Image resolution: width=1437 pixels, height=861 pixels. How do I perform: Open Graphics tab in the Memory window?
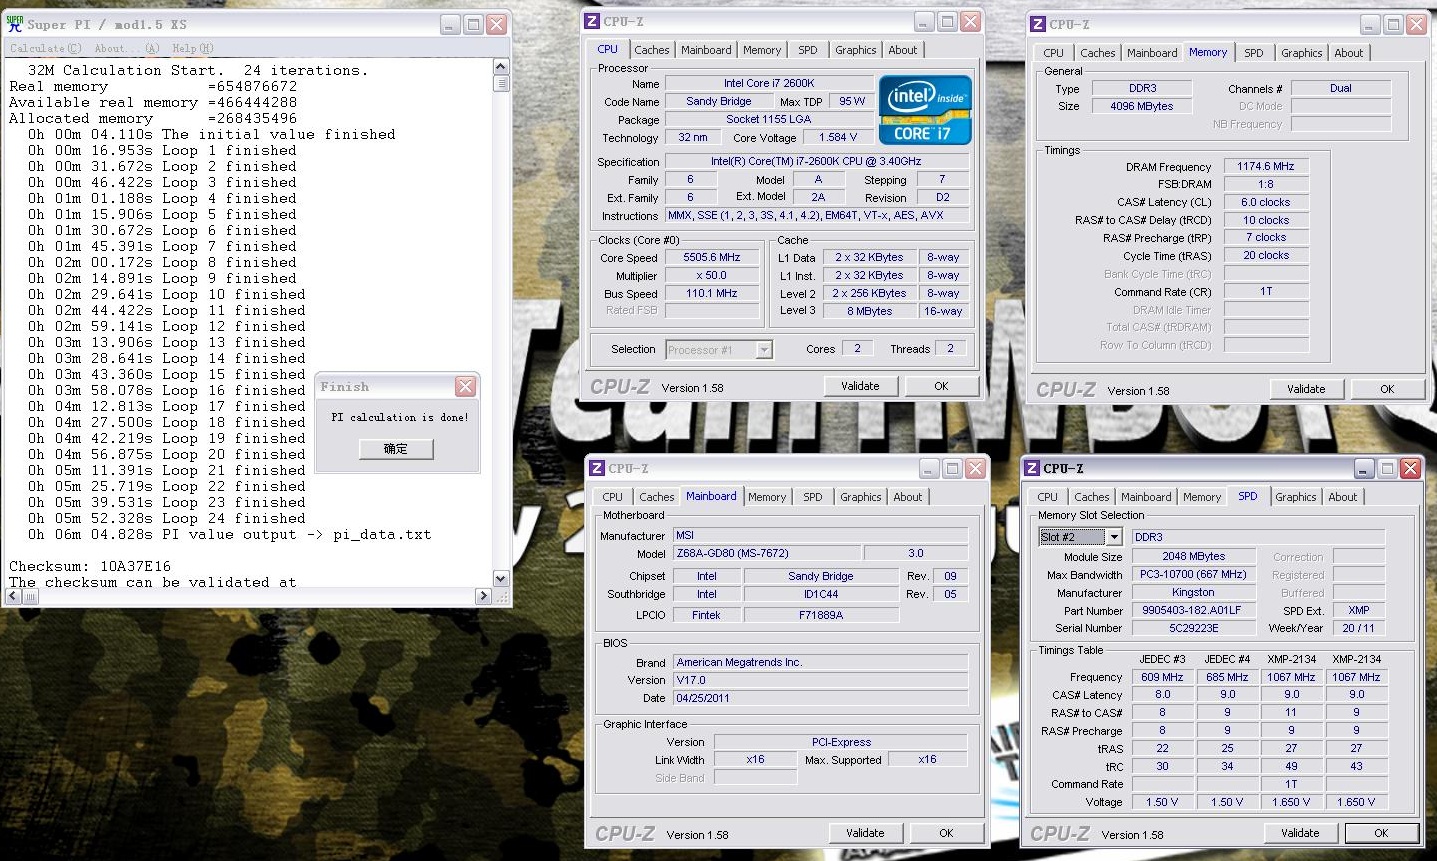pyautogui.click(x=1301, y=53)
